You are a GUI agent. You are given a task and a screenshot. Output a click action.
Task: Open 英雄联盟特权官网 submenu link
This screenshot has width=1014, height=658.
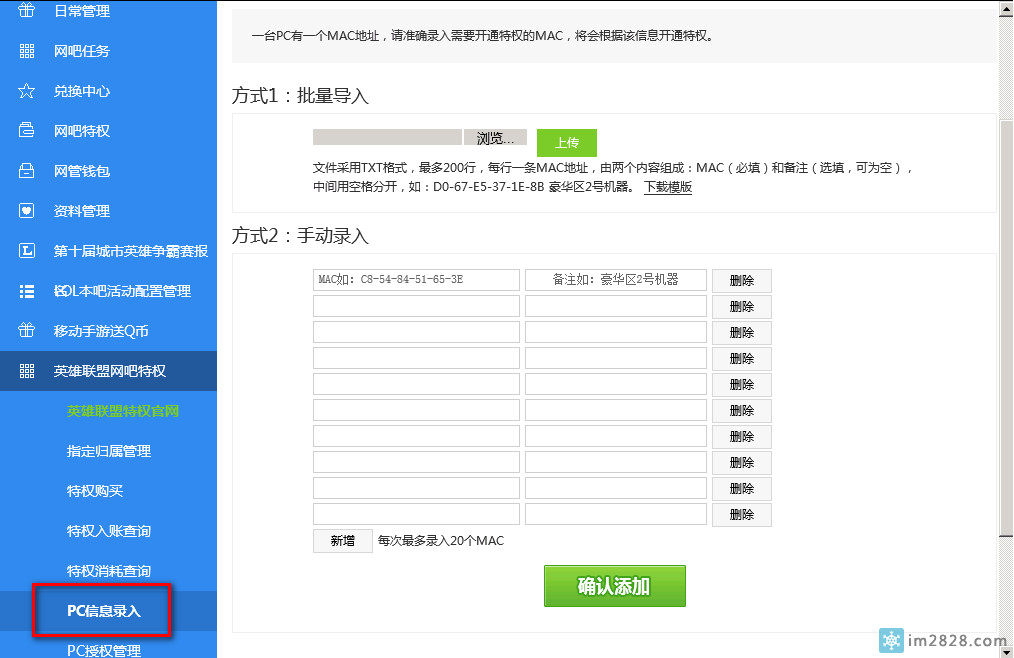pos(122,411)
